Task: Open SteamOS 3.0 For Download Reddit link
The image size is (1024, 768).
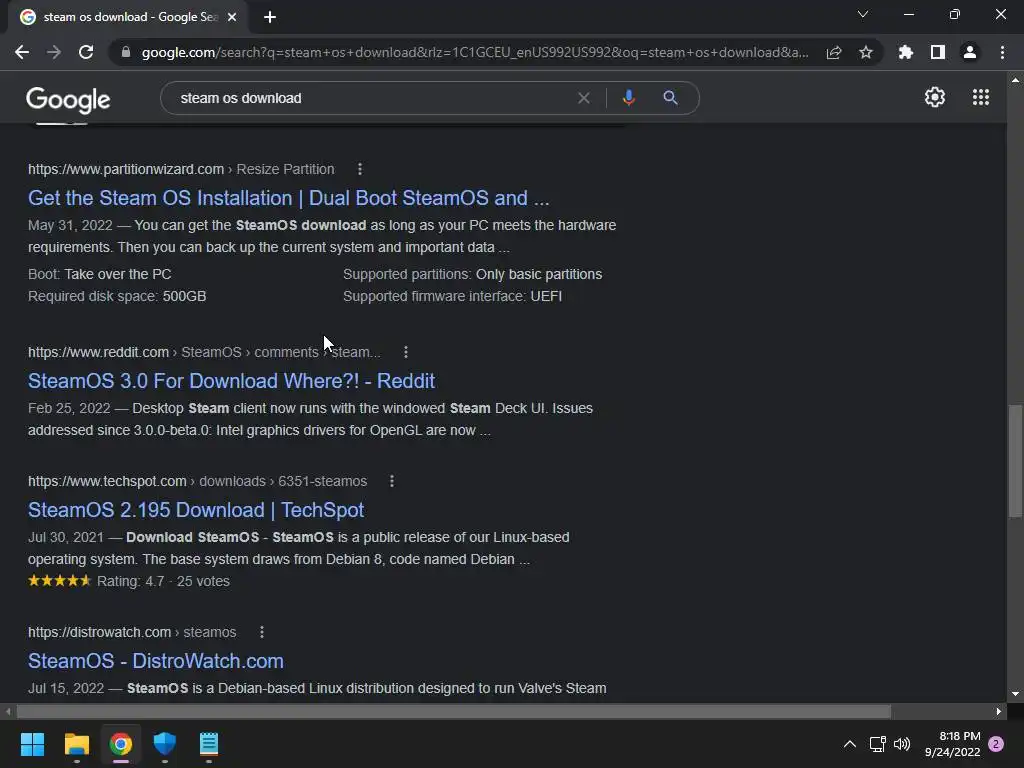Action: click(231, 381)
